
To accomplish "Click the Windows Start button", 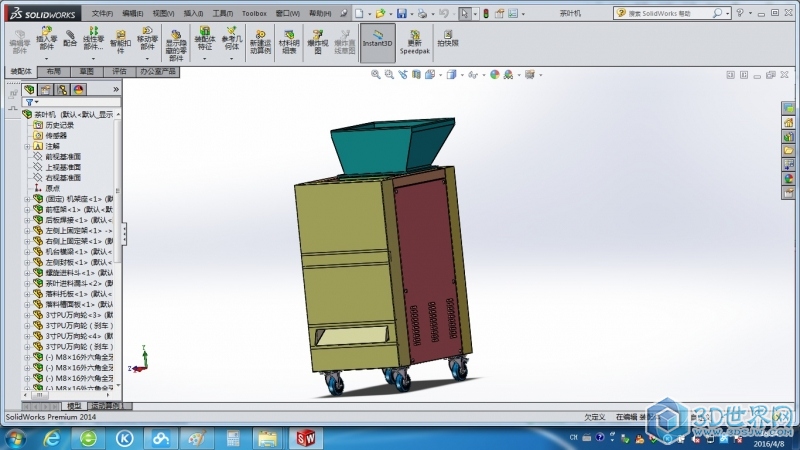I will (x=17, y=438).
